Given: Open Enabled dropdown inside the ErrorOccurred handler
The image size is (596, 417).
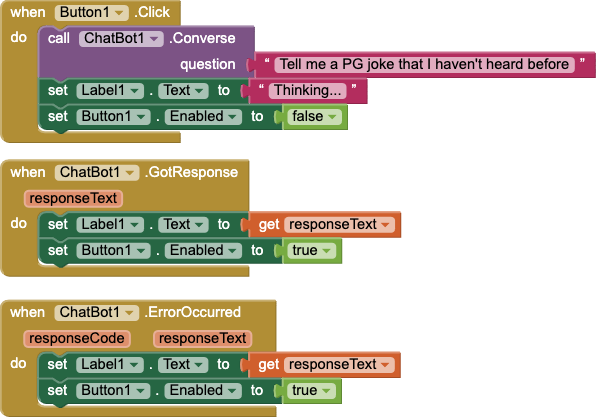Looking at the screenshot, I should pyautogui.click(x=203, y=390).
